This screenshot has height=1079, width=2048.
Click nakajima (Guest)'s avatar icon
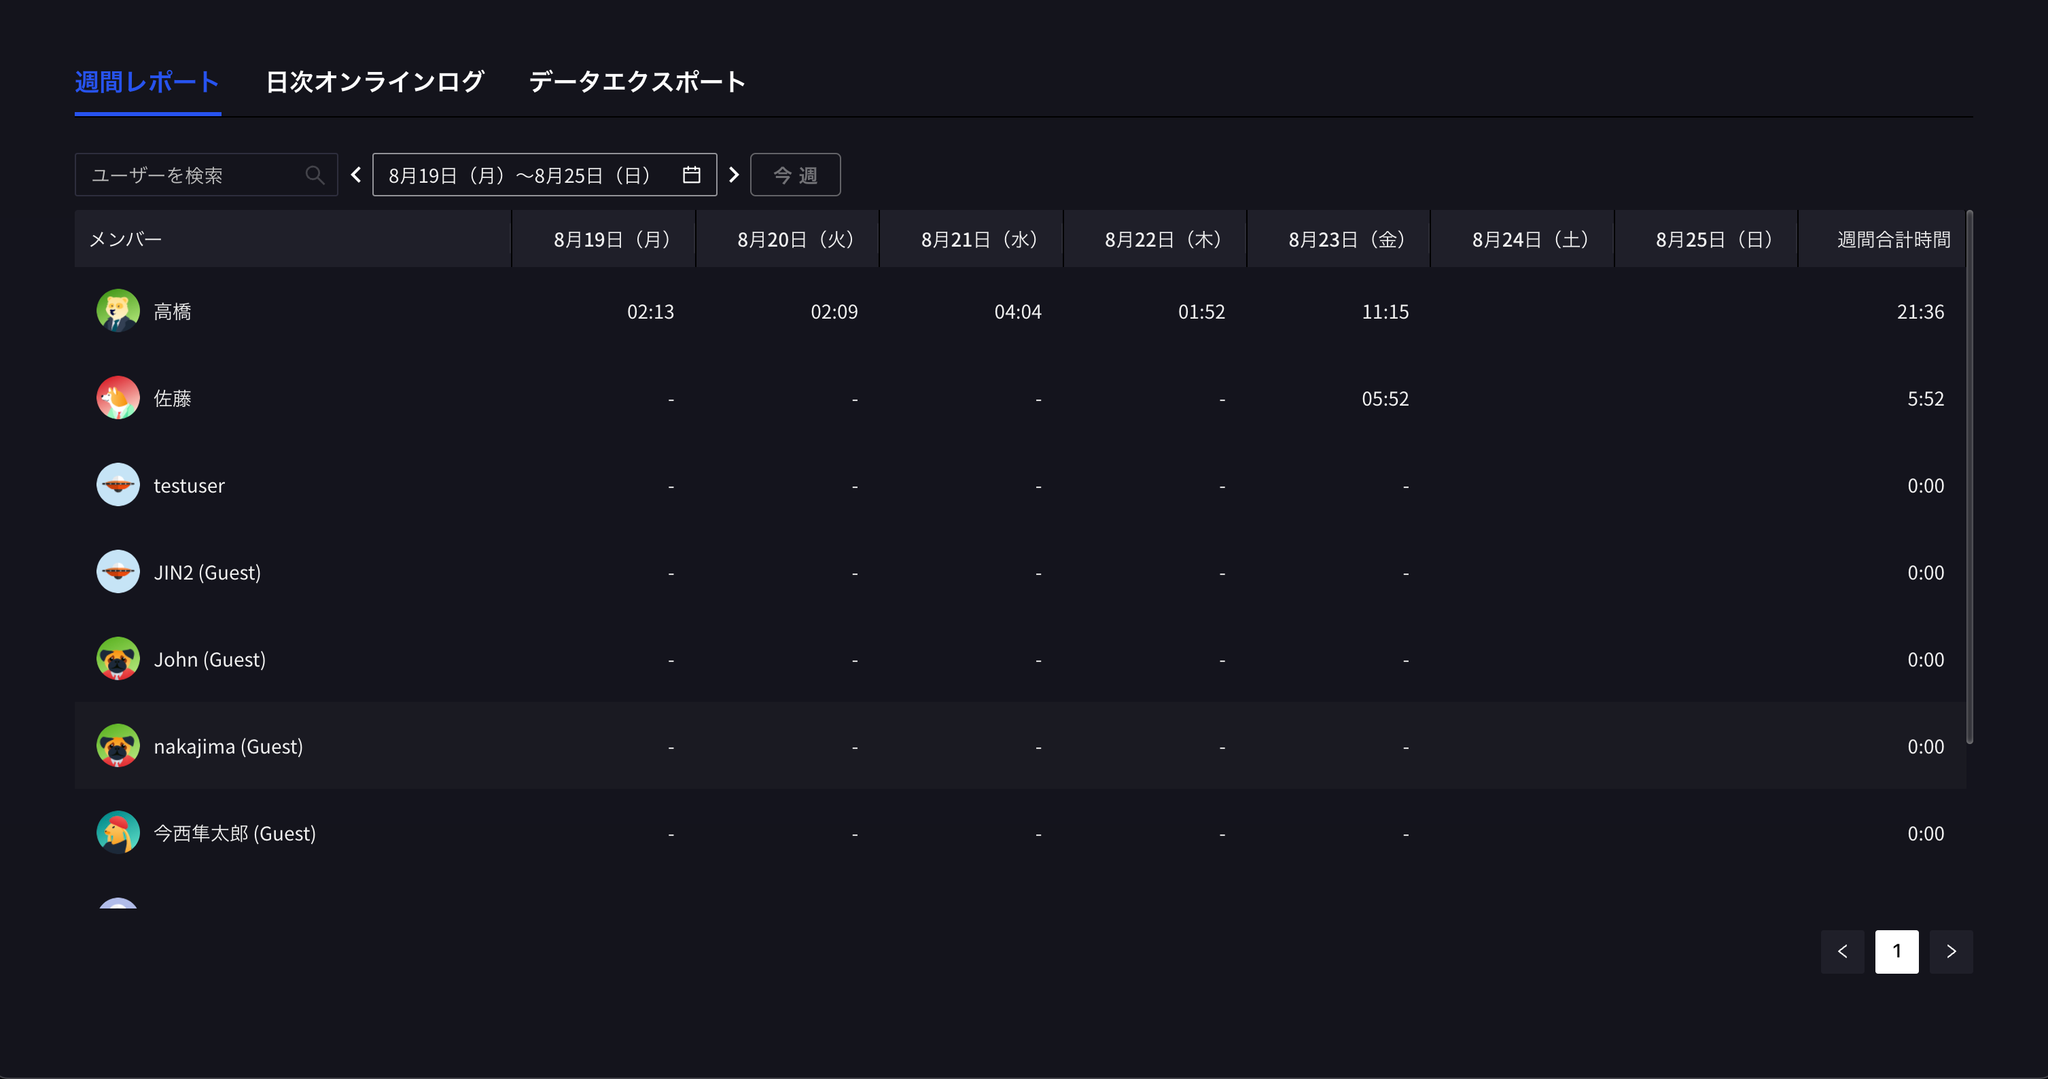117,745
